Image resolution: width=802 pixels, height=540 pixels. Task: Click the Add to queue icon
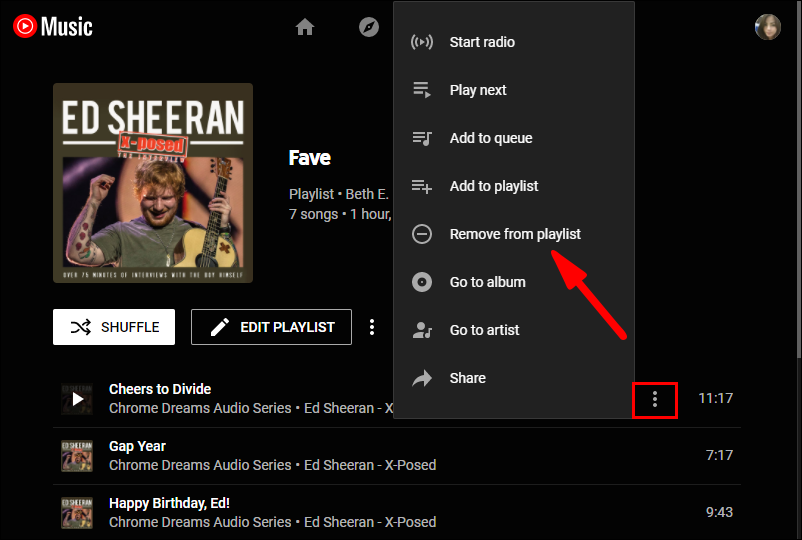[422, 138]
